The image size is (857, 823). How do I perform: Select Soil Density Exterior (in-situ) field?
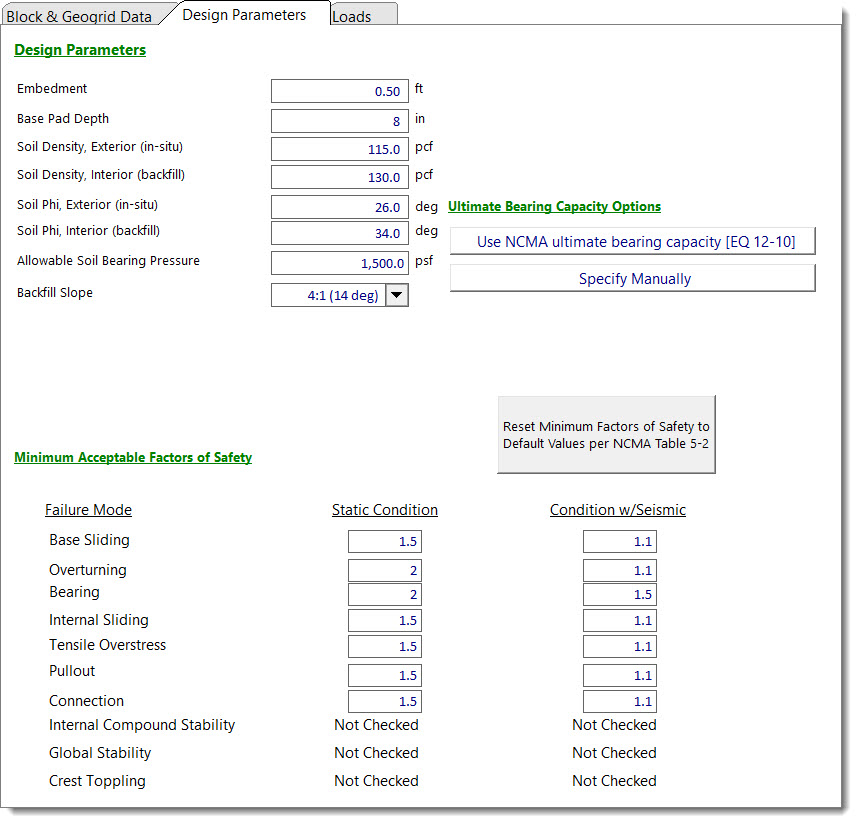(339, 149)
